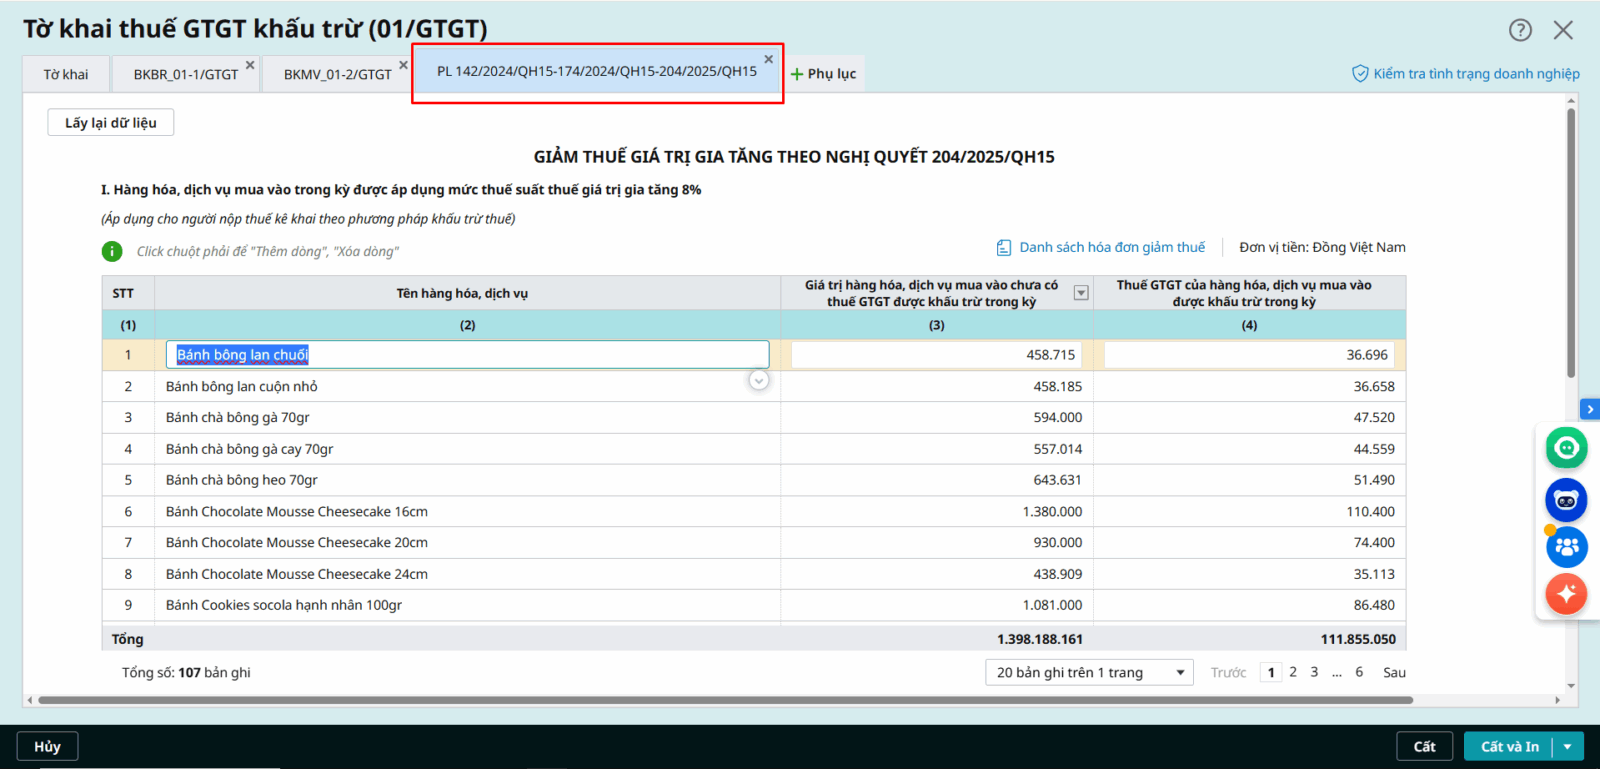Add a new appendix via Phụ lục
Image resolution: width=1600 pixels, height=769 pixels.
coord(823,74)
